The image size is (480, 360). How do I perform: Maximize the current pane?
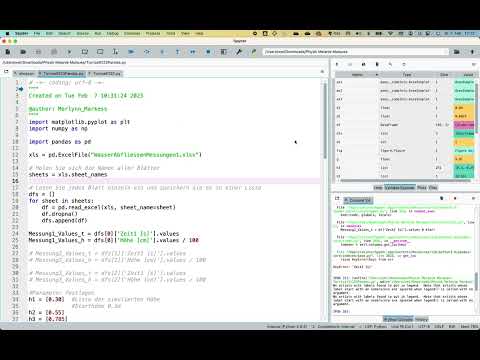[x=223, y=52]
